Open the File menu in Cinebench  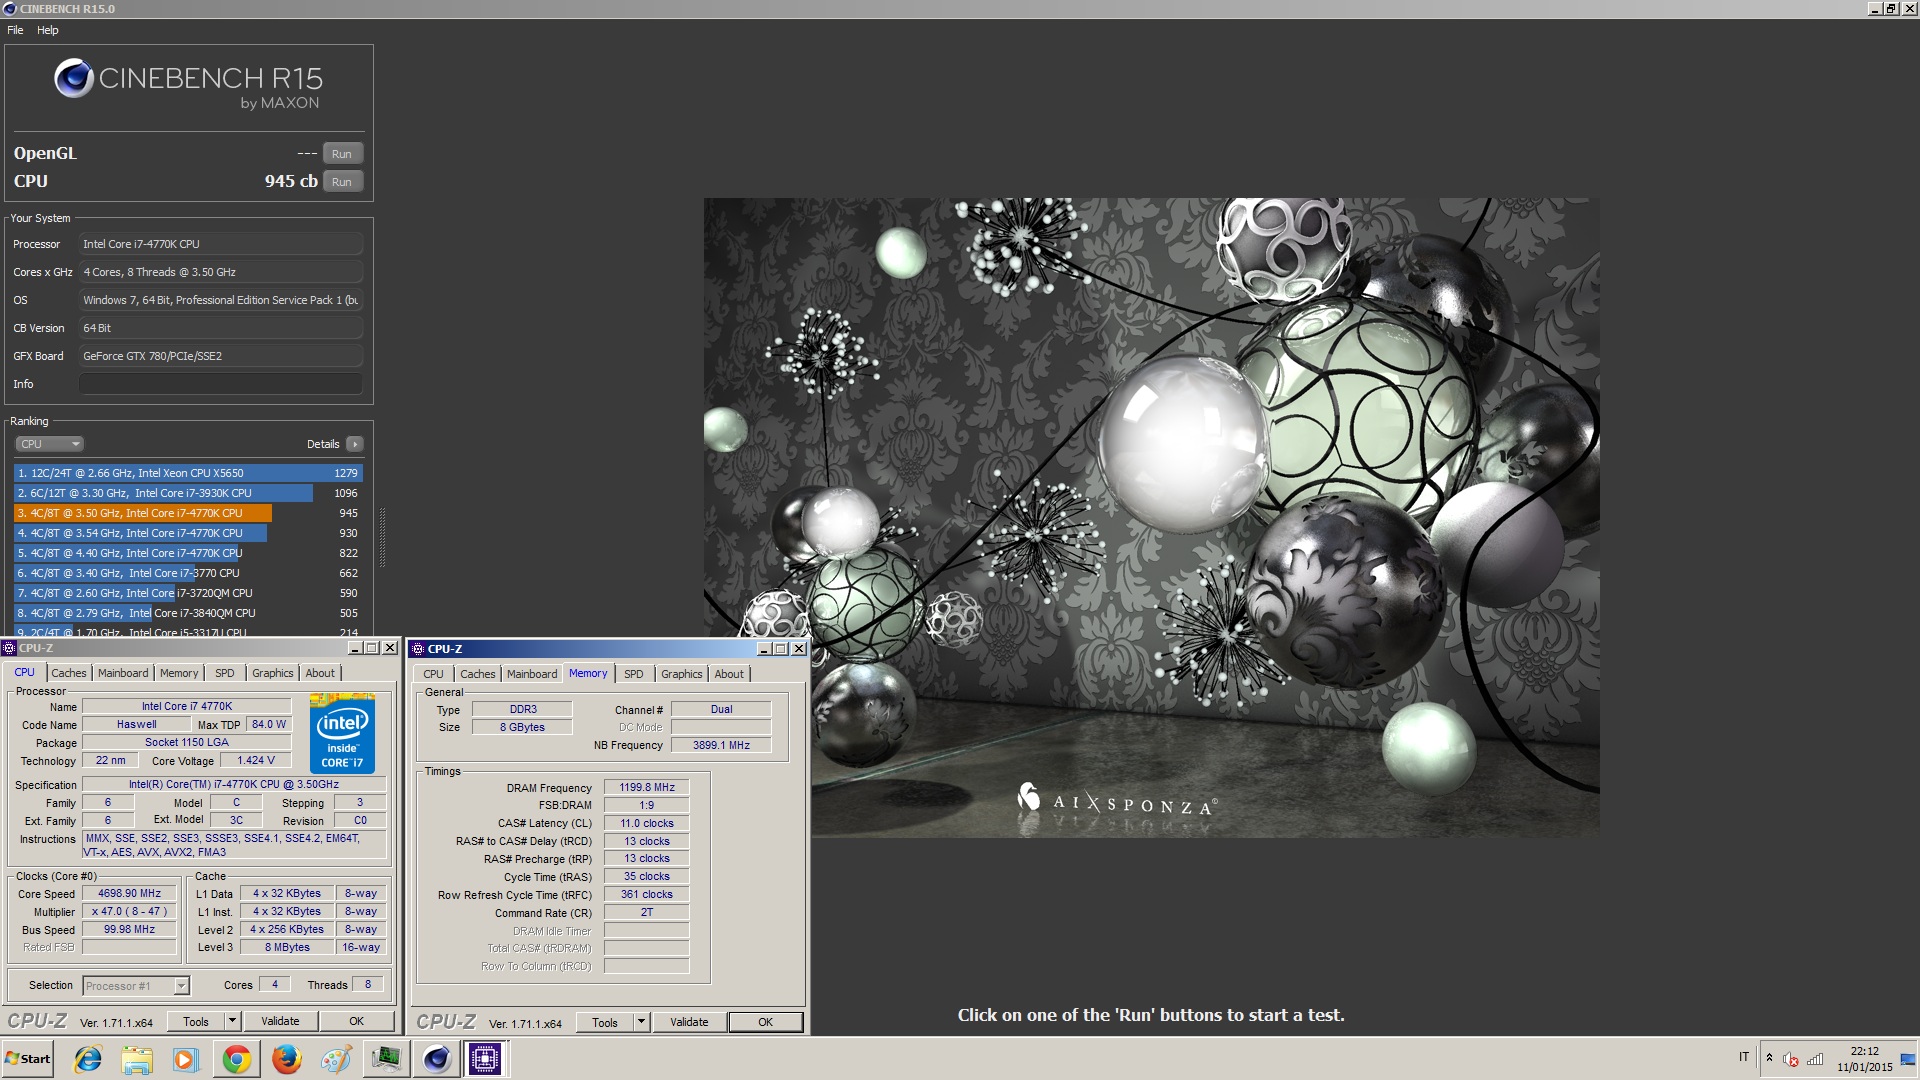[x=15, y=30]
